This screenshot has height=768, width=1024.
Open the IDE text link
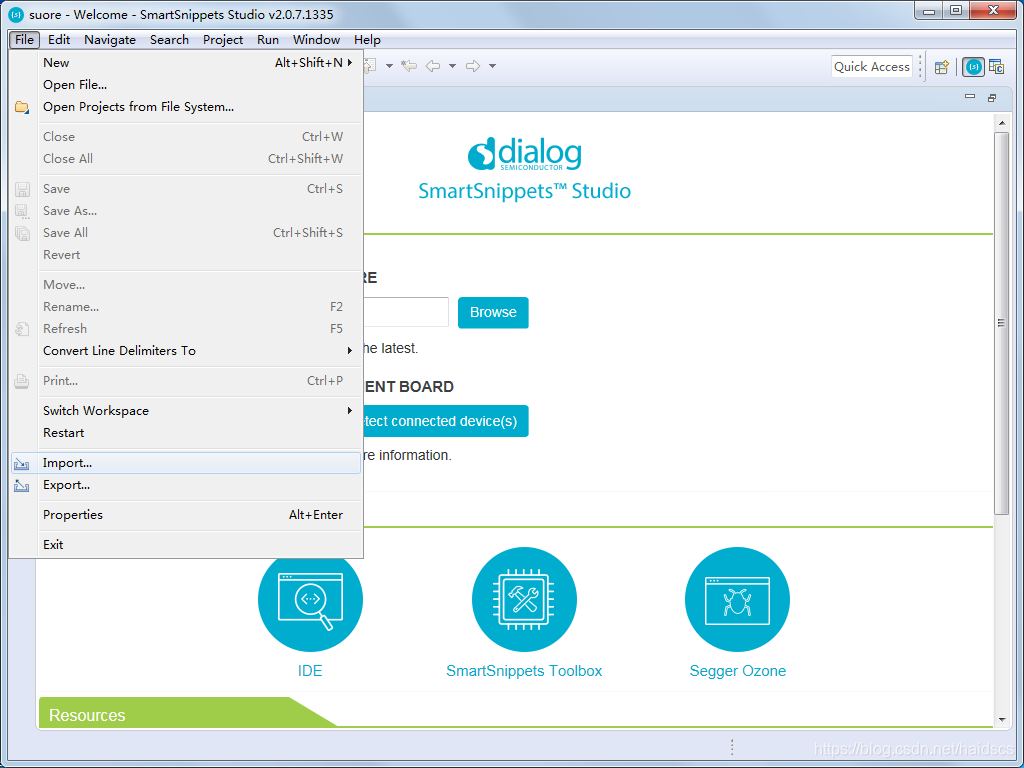310,671
